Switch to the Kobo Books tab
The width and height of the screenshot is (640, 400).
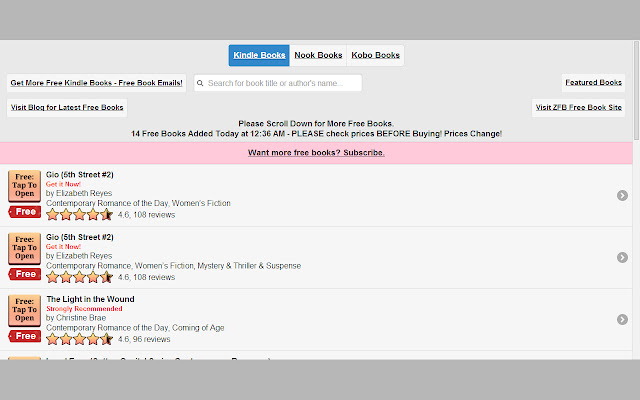tap(376, 55)
